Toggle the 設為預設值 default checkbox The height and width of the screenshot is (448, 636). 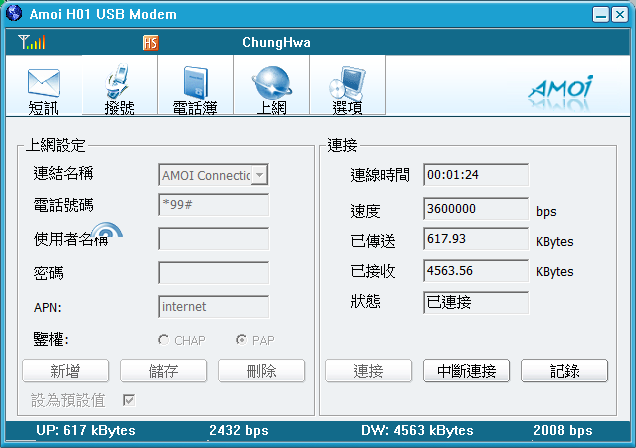pos(129,401)
